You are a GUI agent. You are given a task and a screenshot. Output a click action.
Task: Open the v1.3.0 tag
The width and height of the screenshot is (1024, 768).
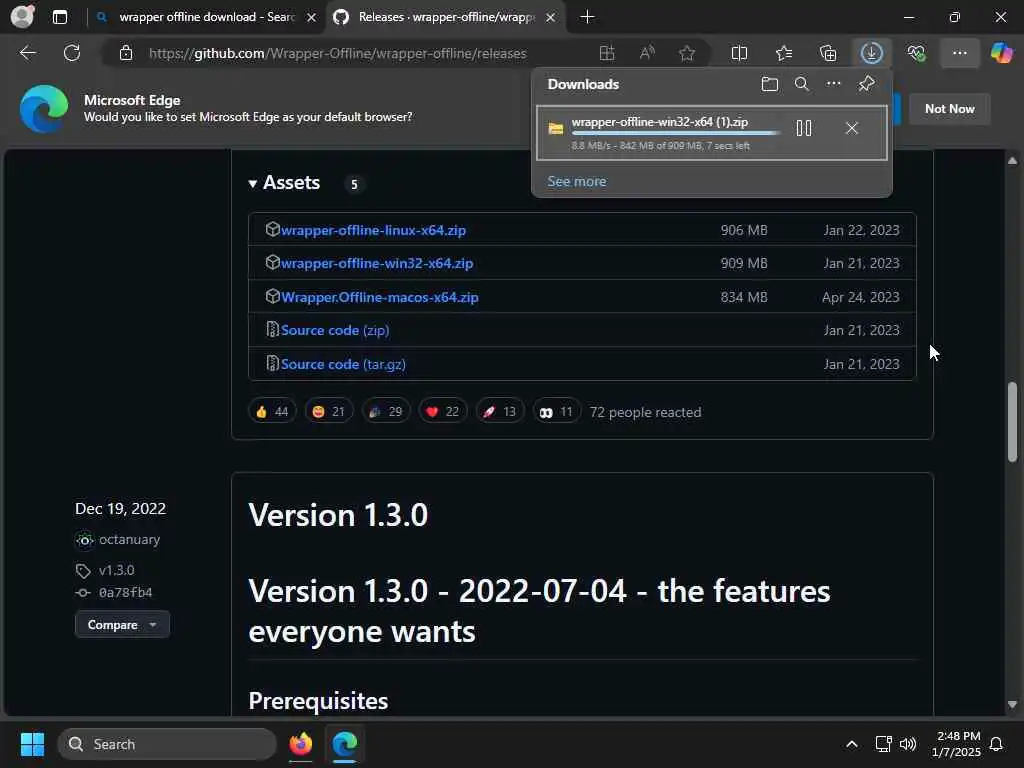coord(116,570)
